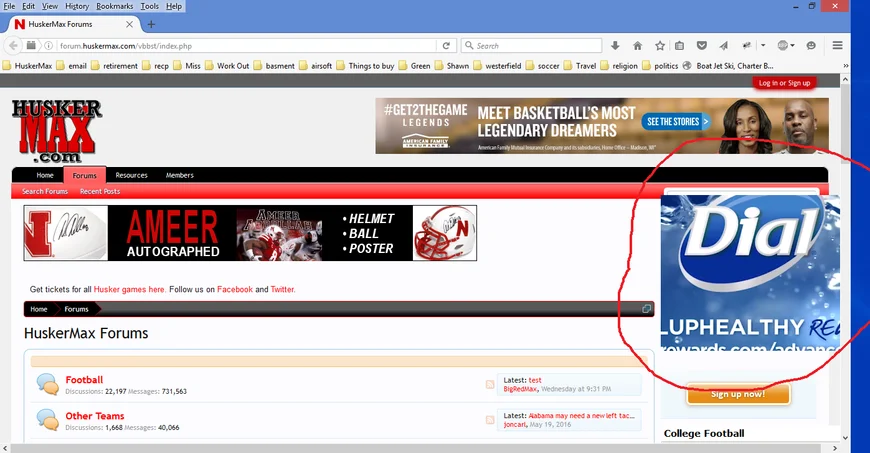This screenshot has height=453, width=870.
Task: Bookmark this page with the star icon
Action: (x=660, y=46)
